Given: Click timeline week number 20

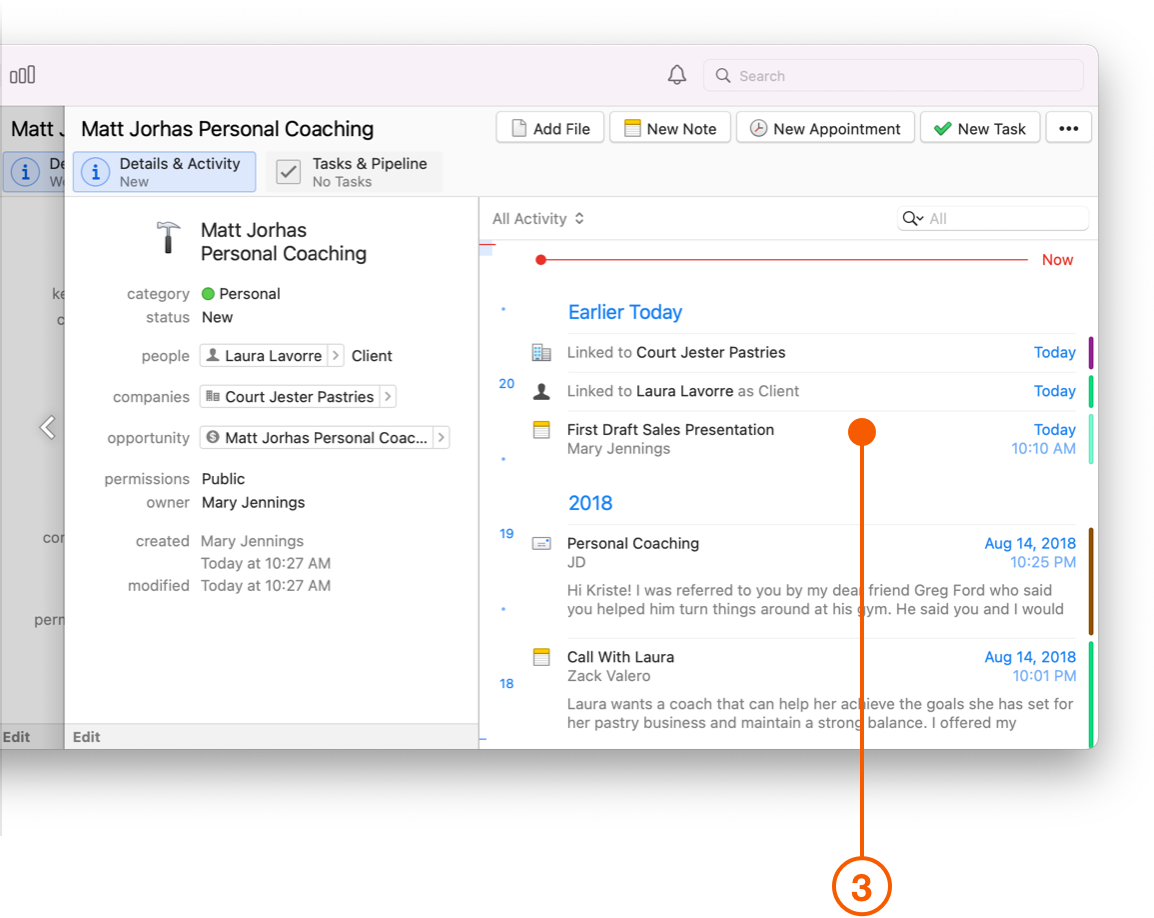Looking at the screenshot, I should click(506, 384).
